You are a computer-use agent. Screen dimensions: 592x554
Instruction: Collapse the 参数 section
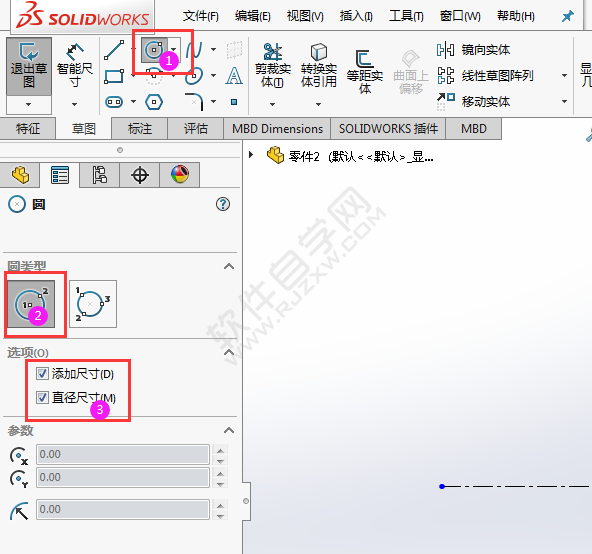[x=229, y=430]
